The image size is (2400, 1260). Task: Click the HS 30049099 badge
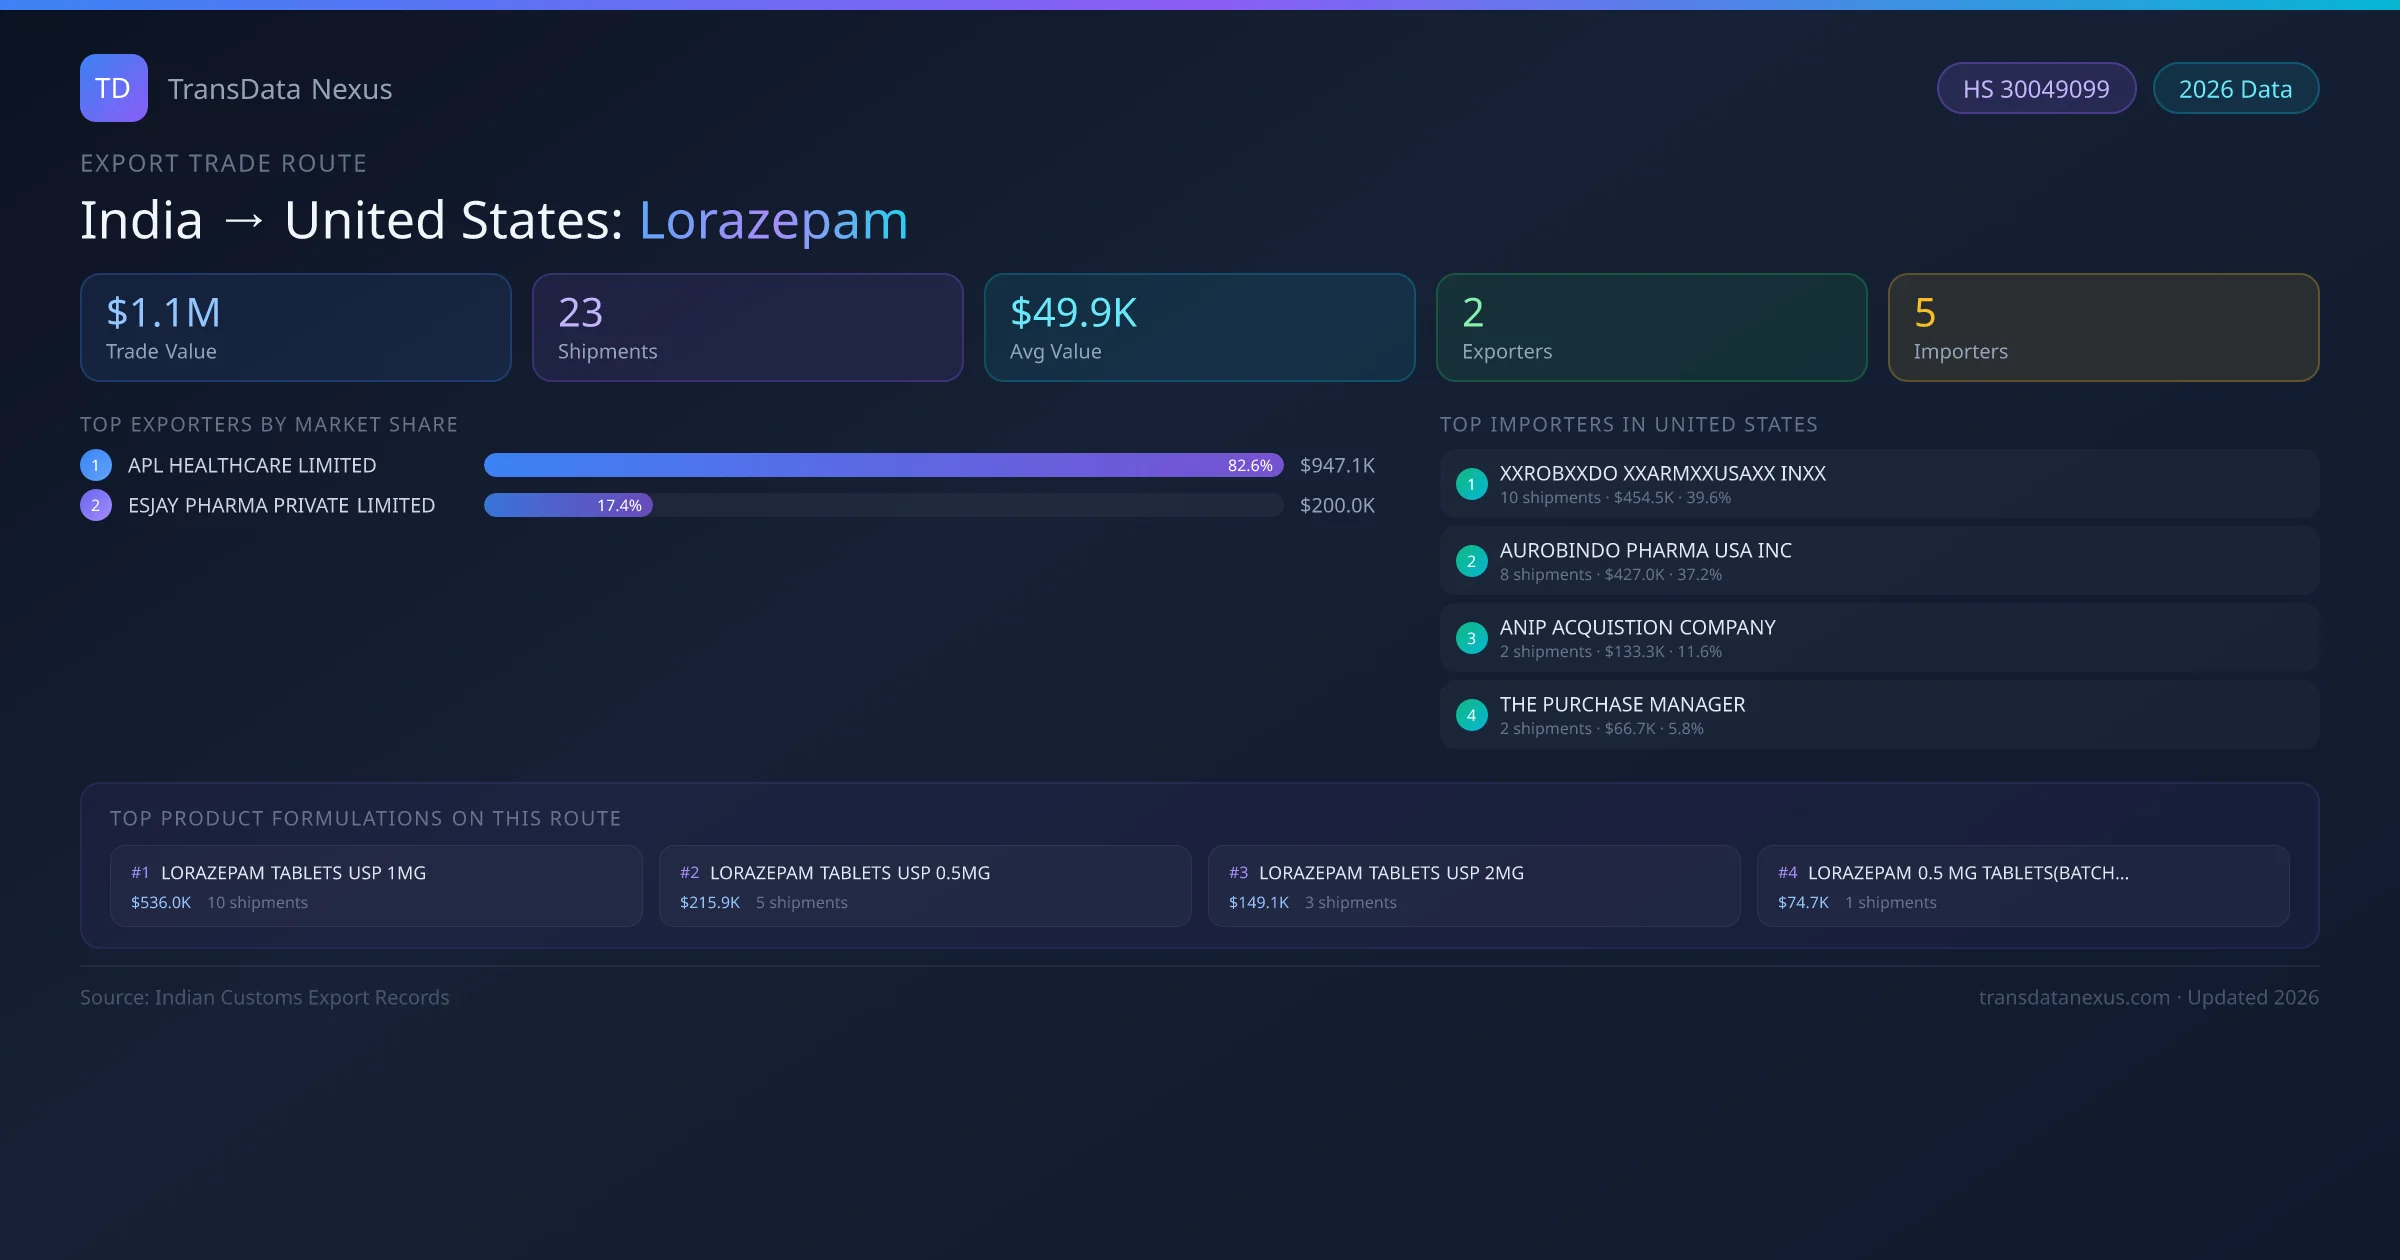[2036, 89]
